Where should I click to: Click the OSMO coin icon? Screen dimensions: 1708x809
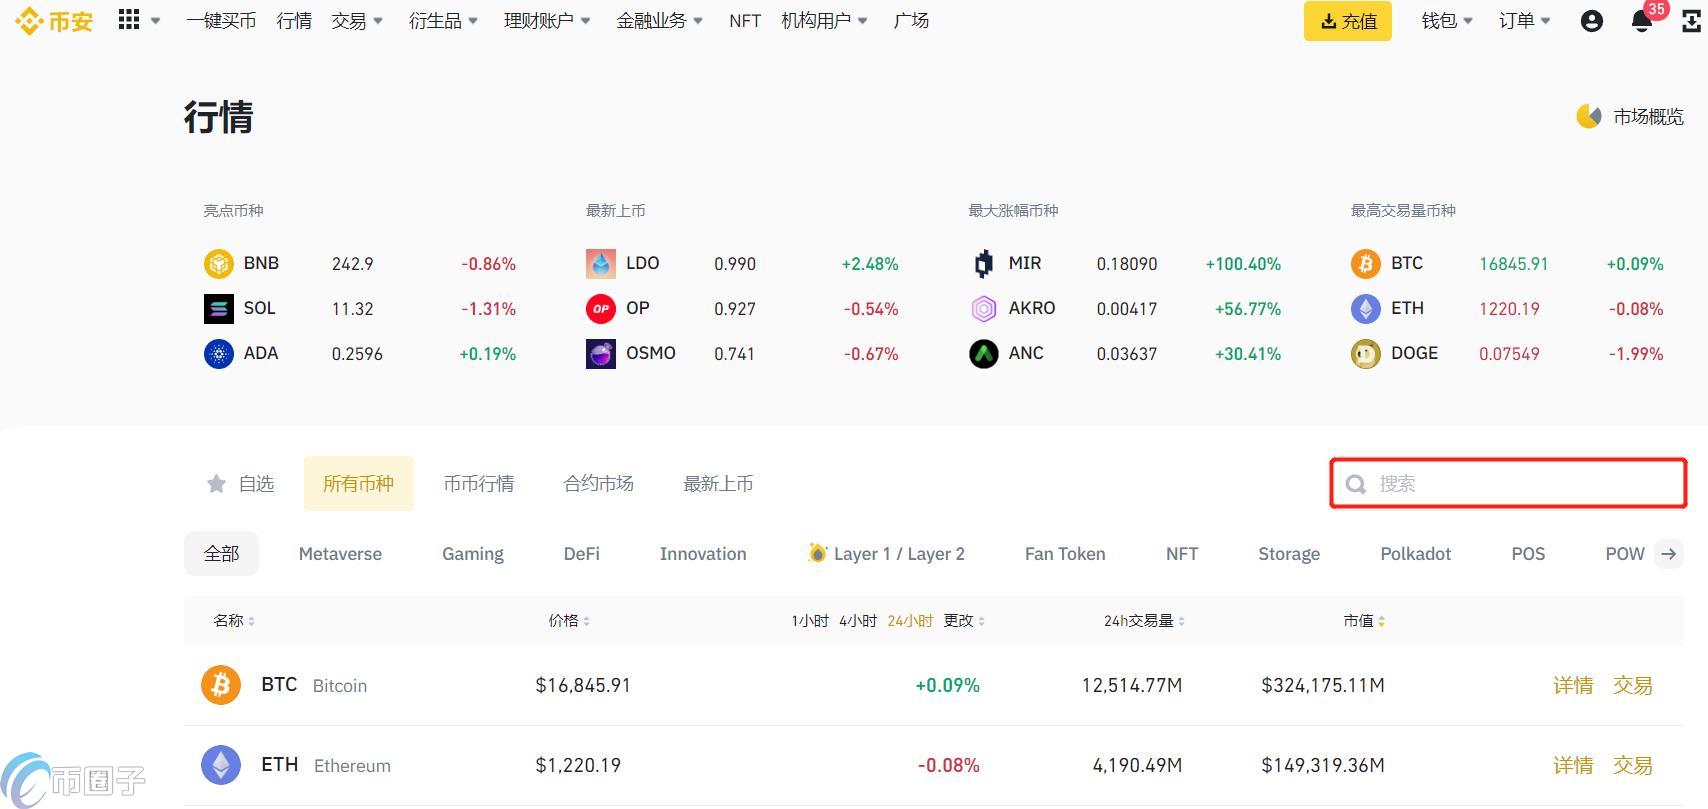601,354
